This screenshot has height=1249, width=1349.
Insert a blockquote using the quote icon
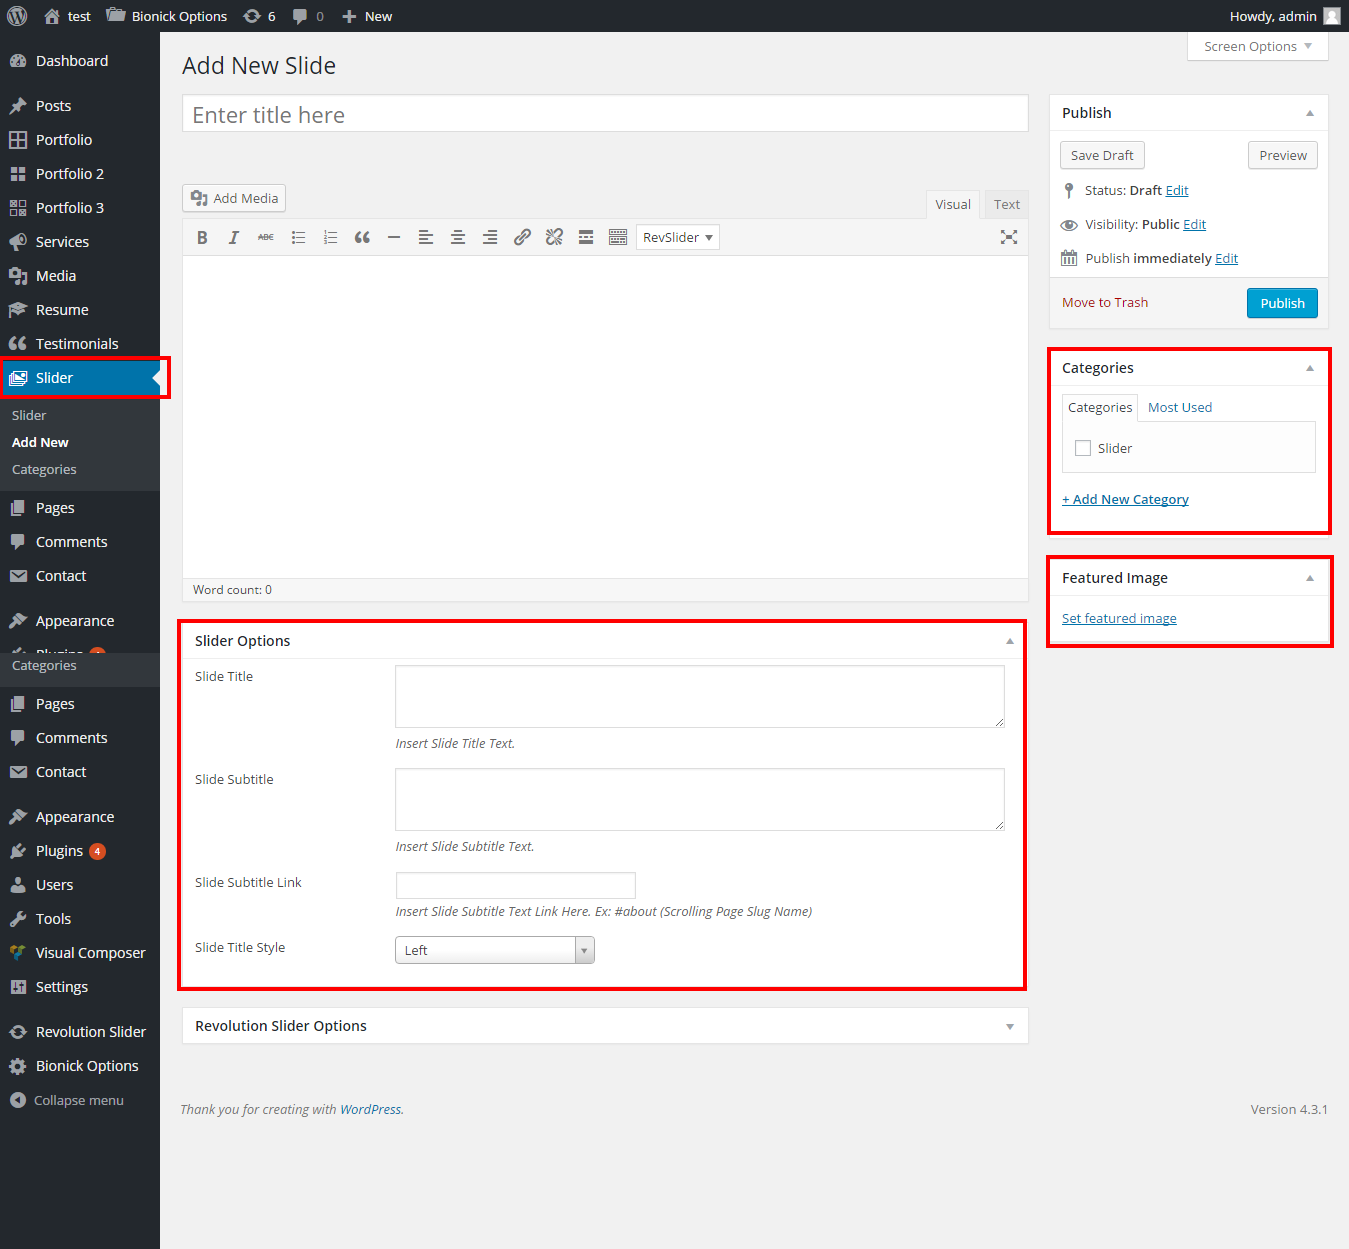point(362,238)
